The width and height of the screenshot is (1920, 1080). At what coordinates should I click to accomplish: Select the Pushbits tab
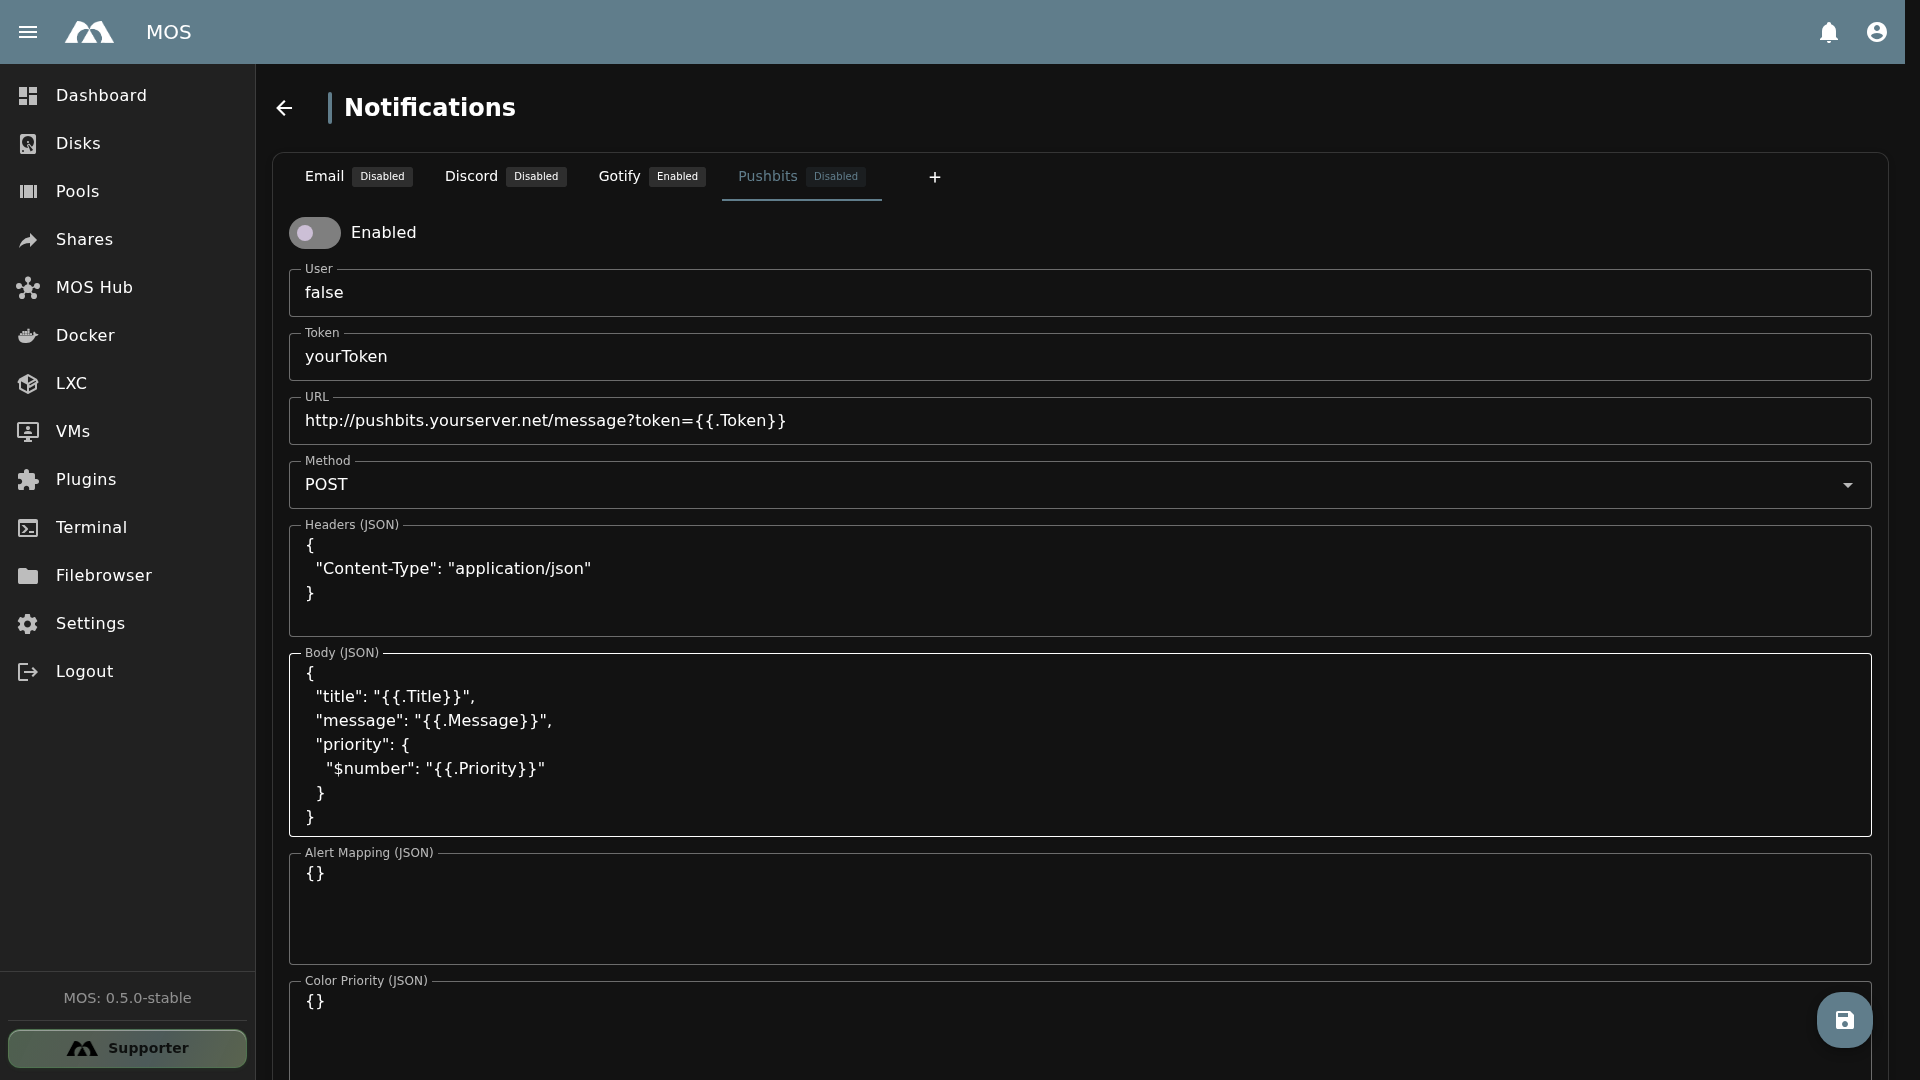[801, 177]
